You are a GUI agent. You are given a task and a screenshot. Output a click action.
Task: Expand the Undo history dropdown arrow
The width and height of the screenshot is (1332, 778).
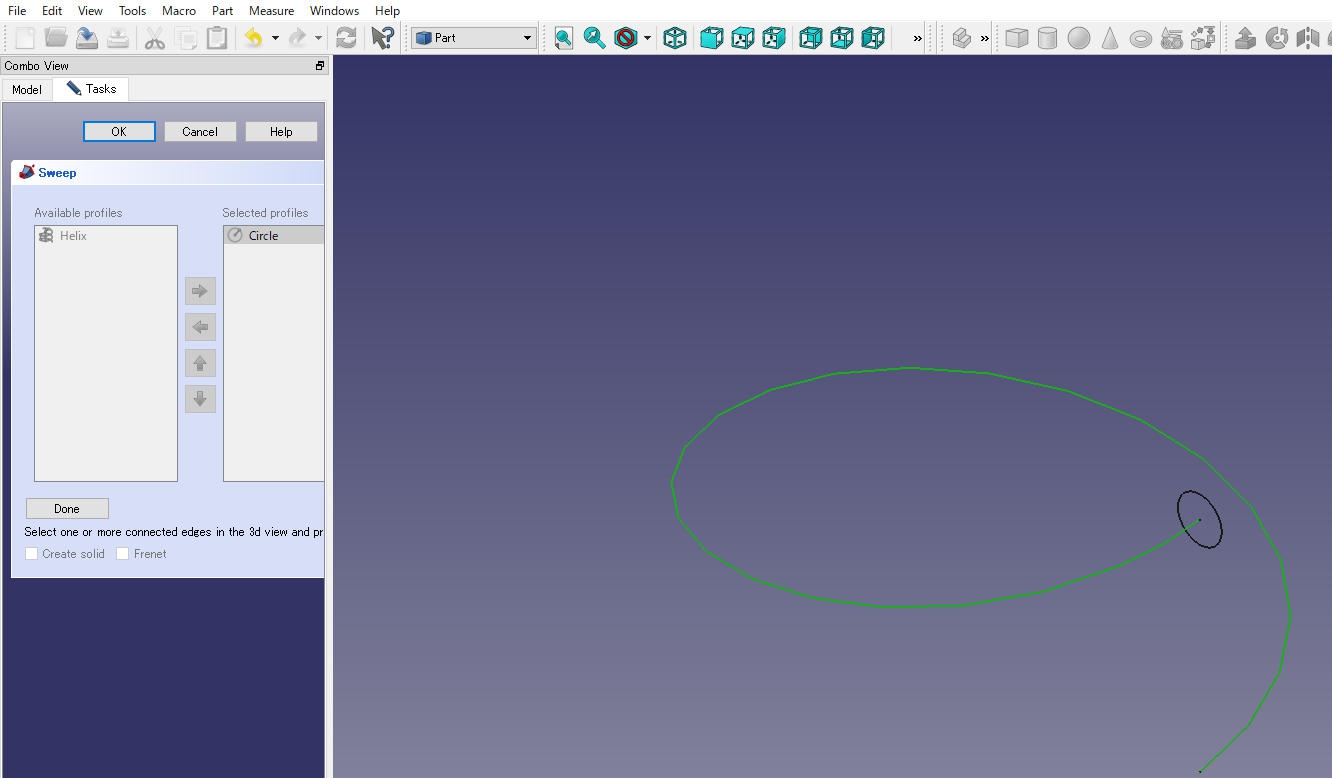(275, 39)
